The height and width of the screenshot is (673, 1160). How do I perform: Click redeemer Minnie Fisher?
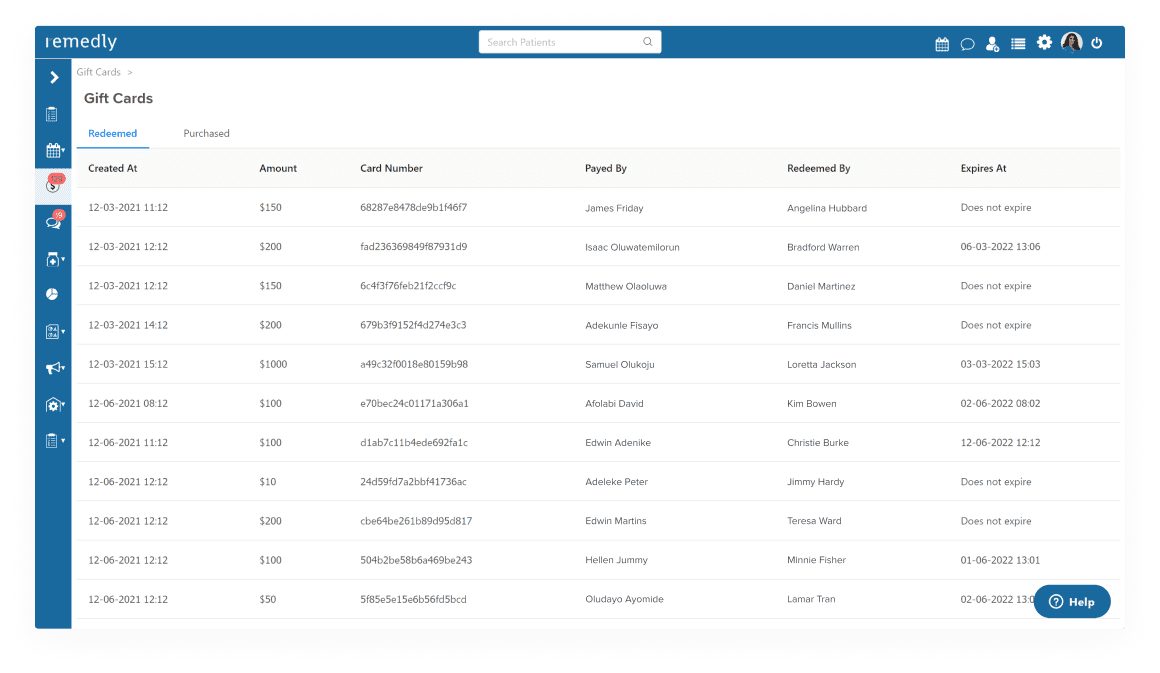coord(816,561)
